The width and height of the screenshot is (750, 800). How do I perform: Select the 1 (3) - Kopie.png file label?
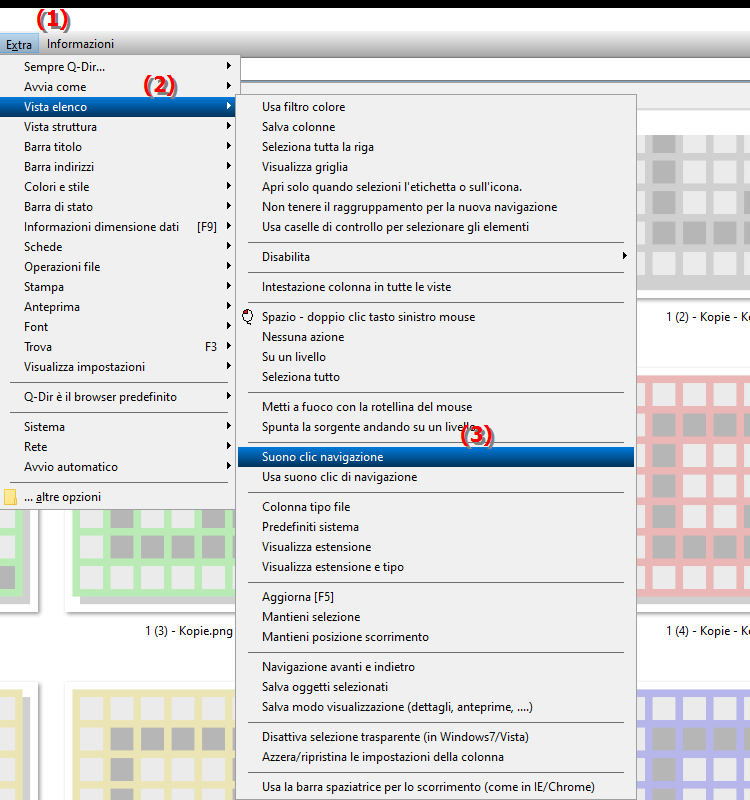tap(189, 631)
